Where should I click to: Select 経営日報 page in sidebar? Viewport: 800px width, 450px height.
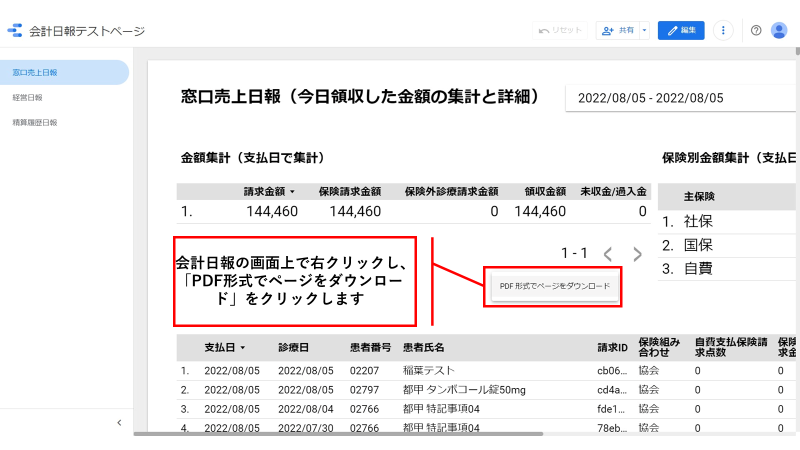coord(28,98)
